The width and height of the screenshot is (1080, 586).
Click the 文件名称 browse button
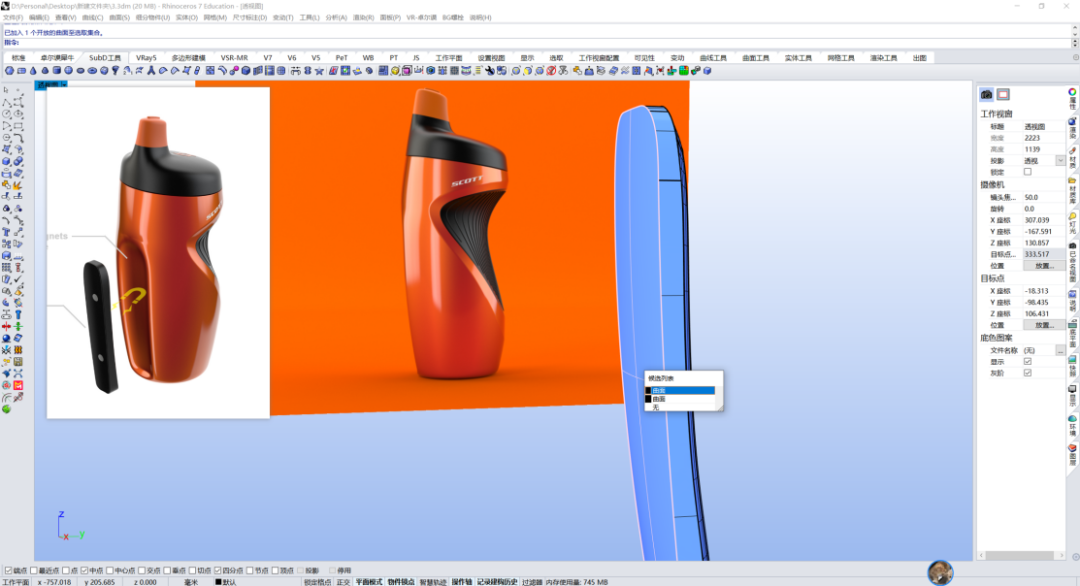tap(1060, 350)
